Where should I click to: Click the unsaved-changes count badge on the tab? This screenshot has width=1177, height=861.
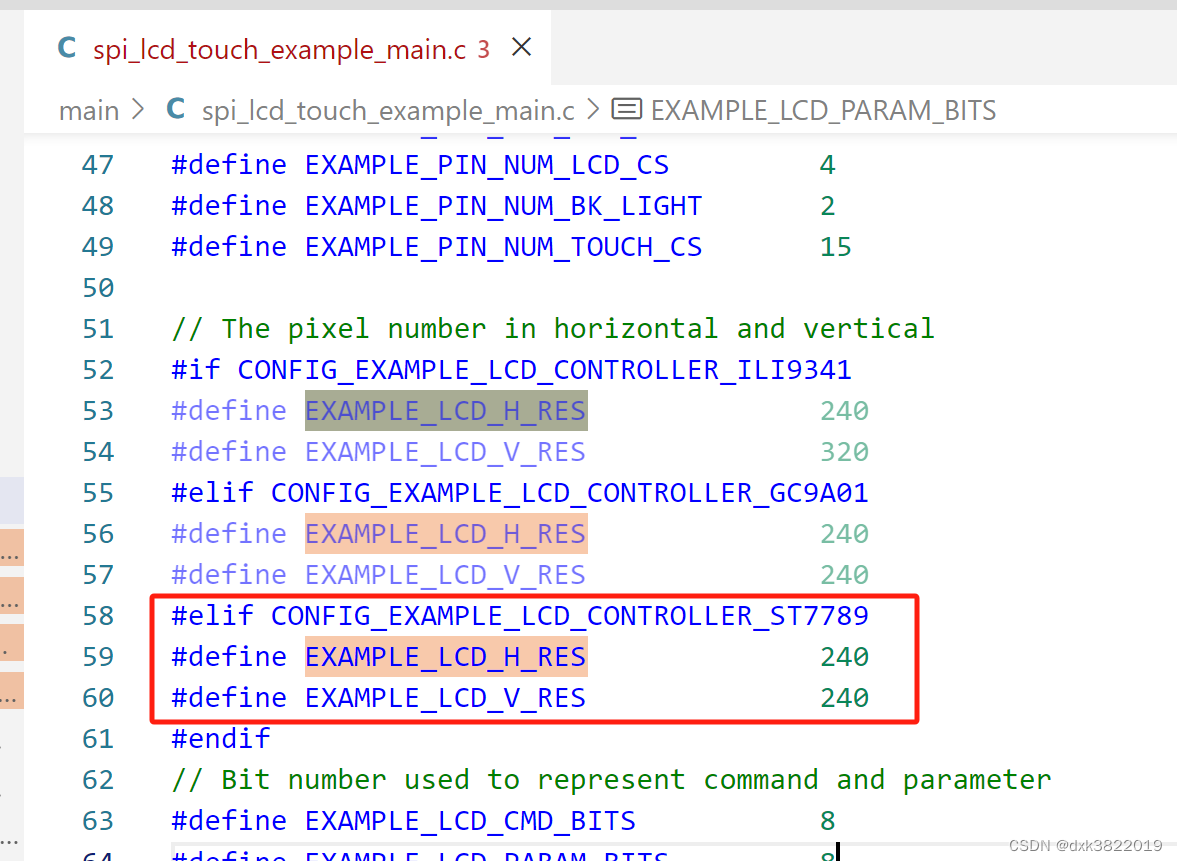(x=483, y=47)
